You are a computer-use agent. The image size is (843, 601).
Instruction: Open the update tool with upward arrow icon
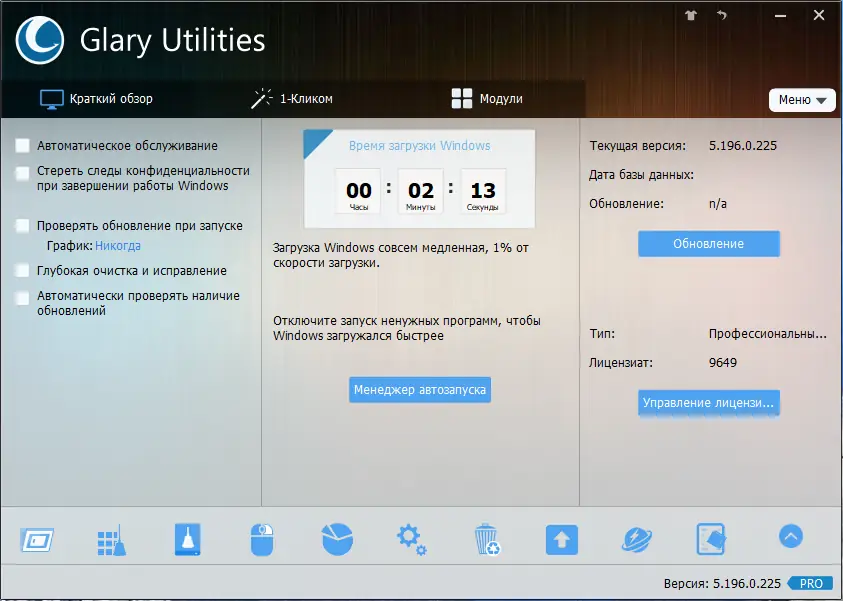[561, 538]
